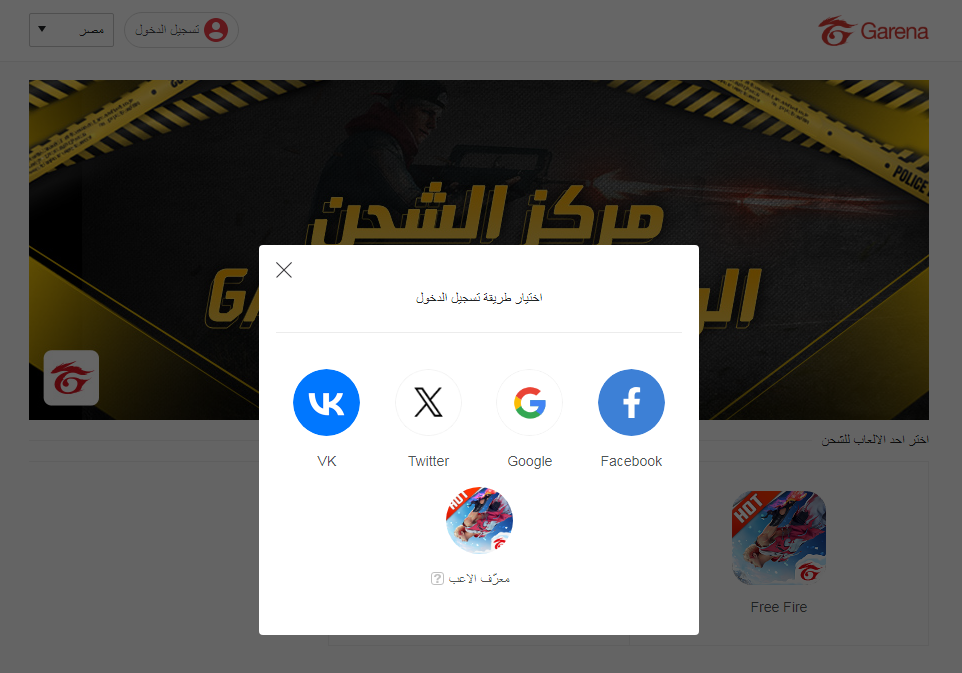Click the Twitter text label
The height and width of the screenshot is (673, 962).
(x=428, y=461)
